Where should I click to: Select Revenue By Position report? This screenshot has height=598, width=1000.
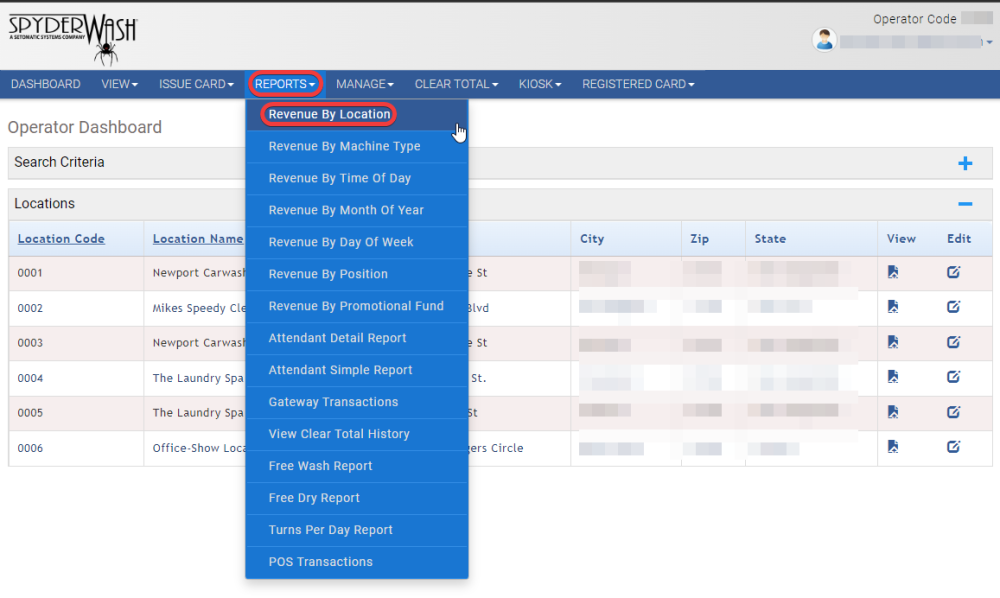pos(357,274)
